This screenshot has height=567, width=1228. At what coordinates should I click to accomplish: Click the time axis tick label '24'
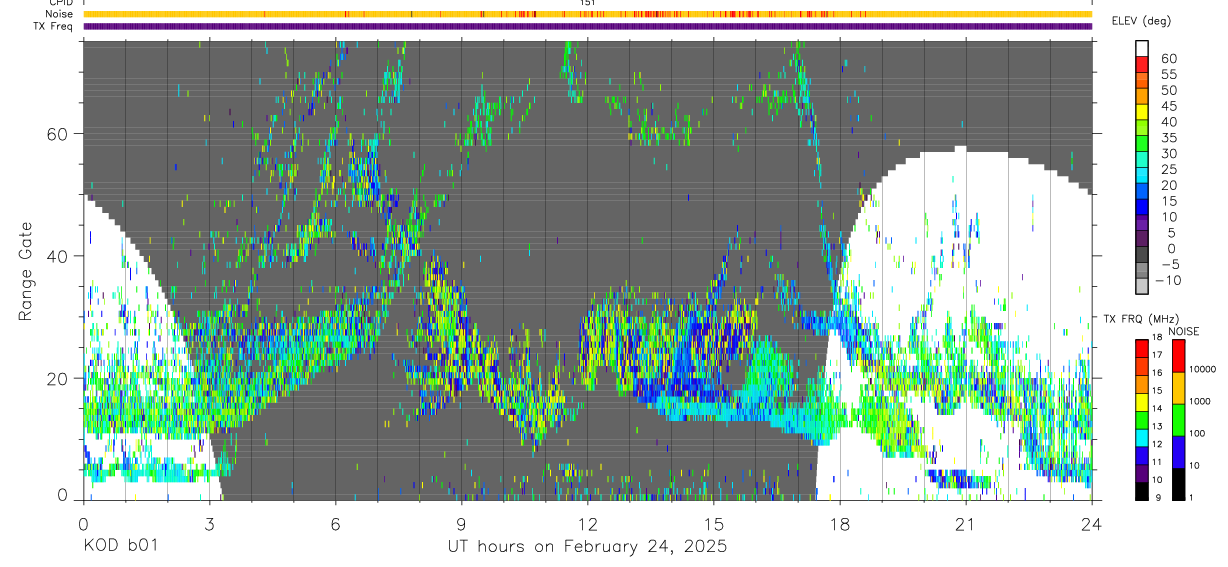click(1091, 523)
